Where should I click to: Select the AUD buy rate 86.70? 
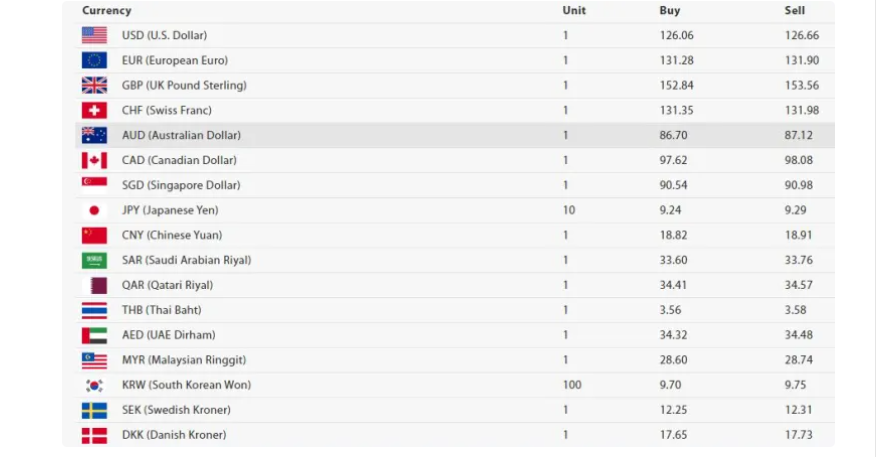(x=673, y=135)
